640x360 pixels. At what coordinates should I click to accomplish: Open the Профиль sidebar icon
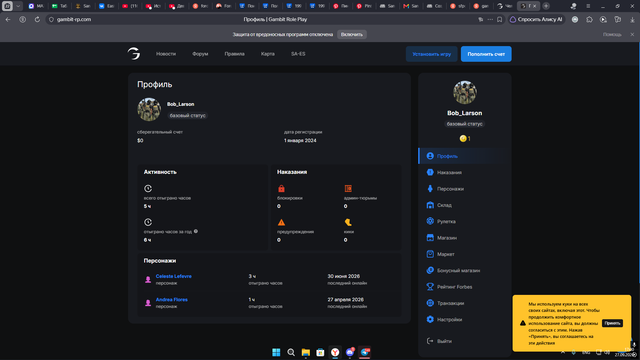[x=430, y=156]
